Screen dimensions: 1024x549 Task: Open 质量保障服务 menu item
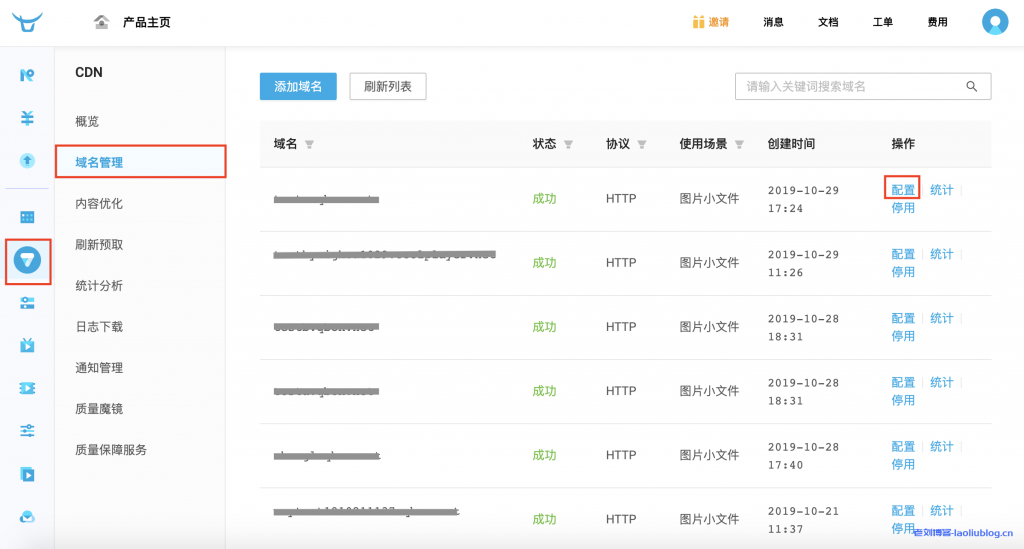111,450
